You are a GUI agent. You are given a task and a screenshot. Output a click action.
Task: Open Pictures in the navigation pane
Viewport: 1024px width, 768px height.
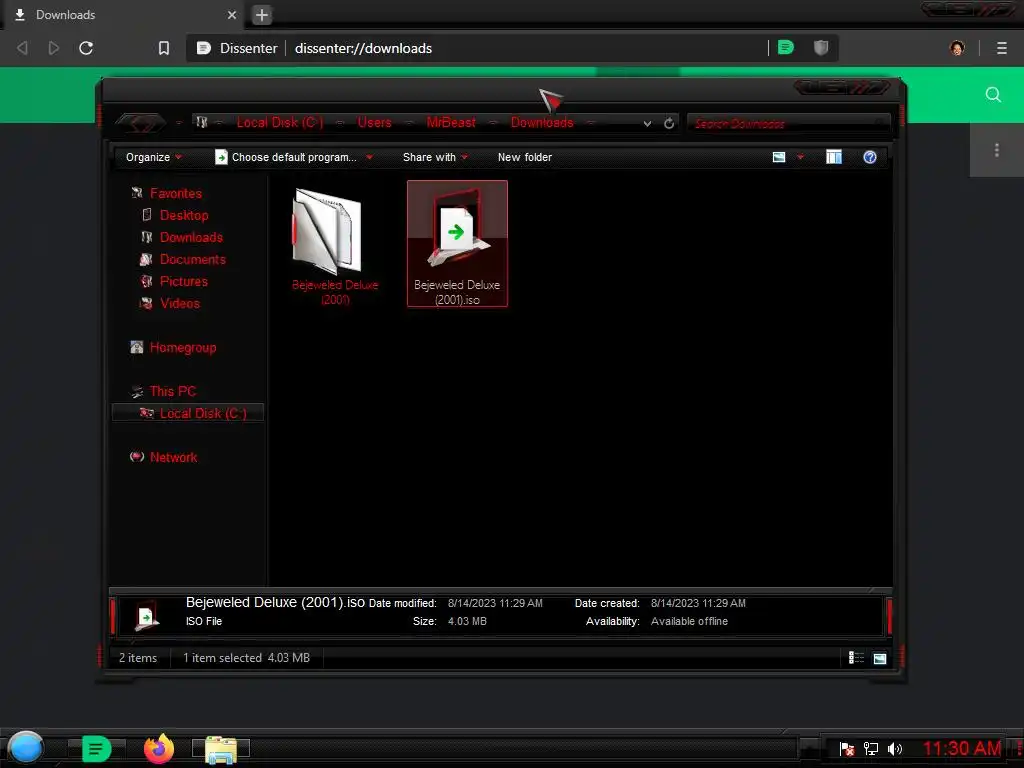pos(184,281)
